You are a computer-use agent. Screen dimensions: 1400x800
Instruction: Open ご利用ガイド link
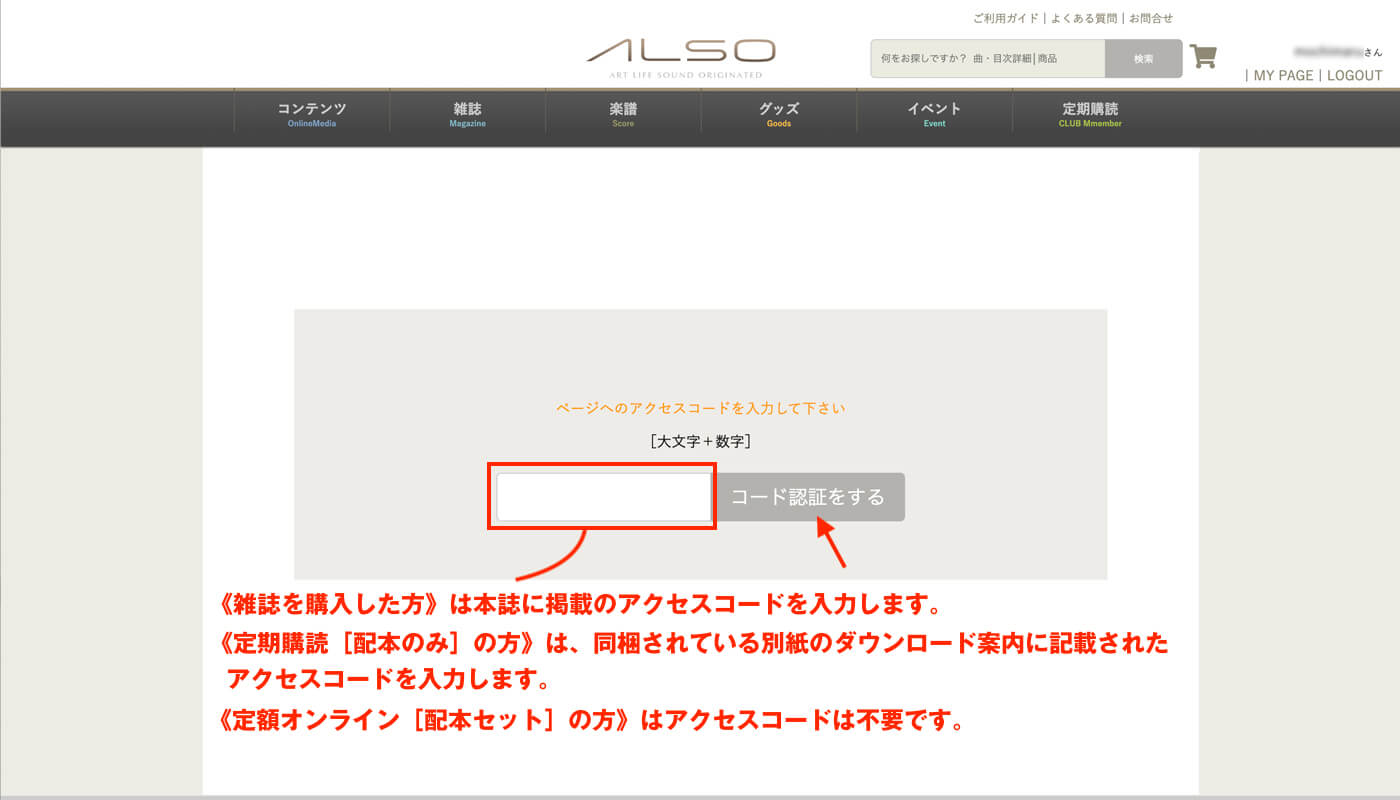1005,18
